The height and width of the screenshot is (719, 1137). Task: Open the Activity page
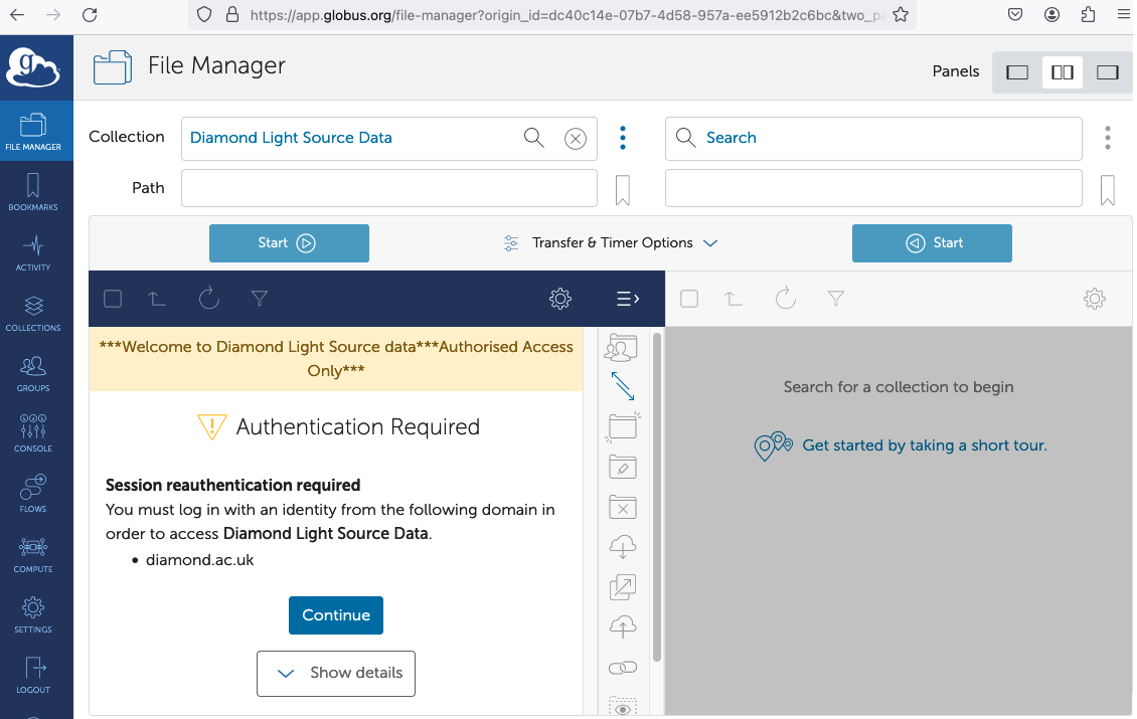point(33,252)
